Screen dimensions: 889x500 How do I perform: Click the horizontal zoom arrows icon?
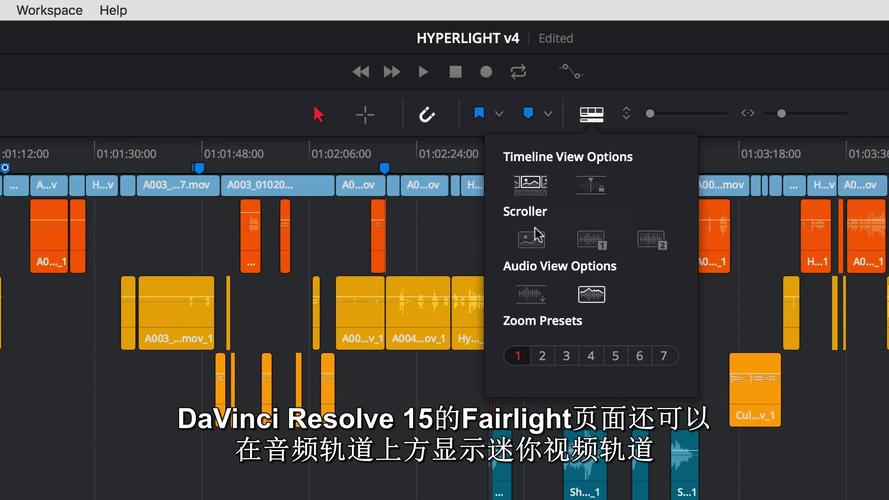point(748,113)
